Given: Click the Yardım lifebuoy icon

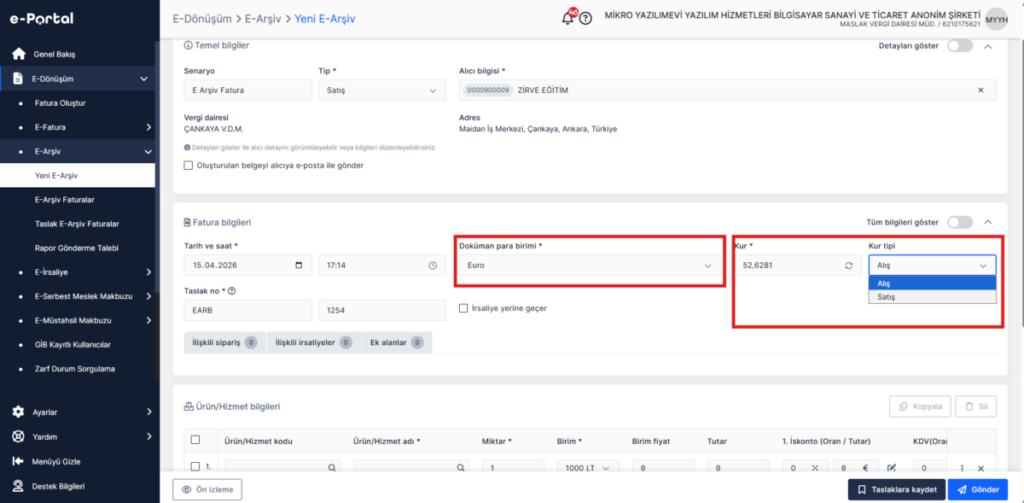Looking at the screenshot, I should pyautogui.click(x=19, y=436).
